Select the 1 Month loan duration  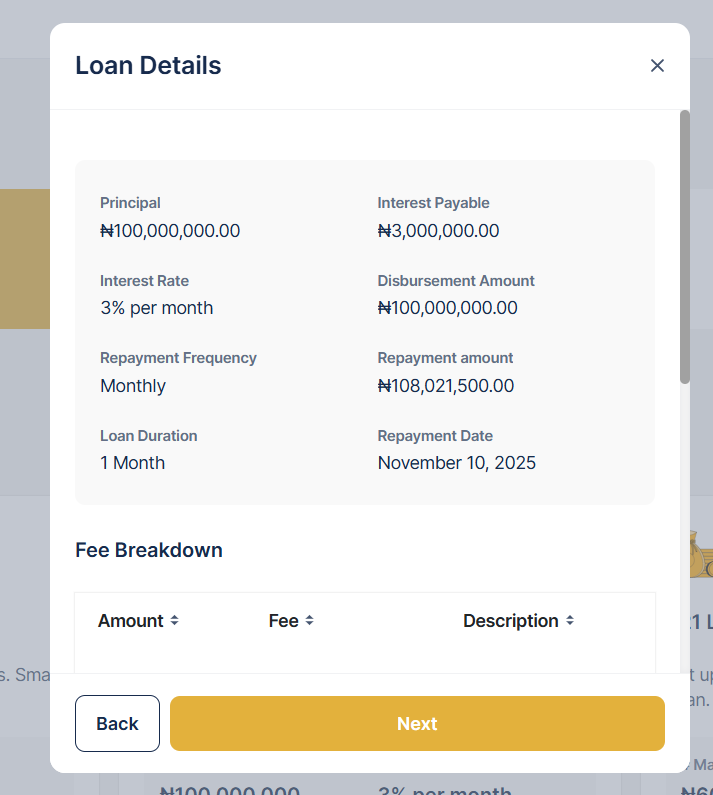[133, 463]
